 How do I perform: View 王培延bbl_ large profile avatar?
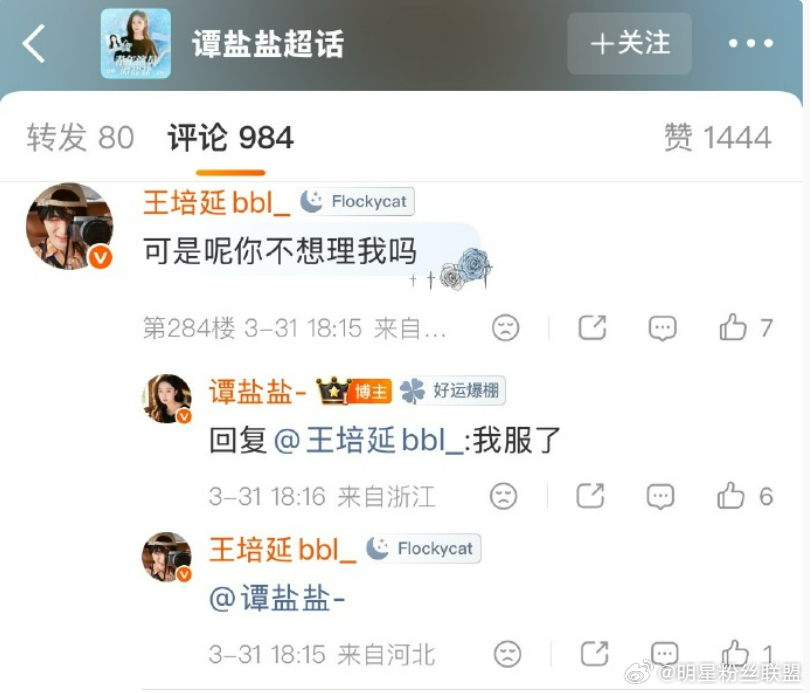pyautogui.click(x=70, y=226)
